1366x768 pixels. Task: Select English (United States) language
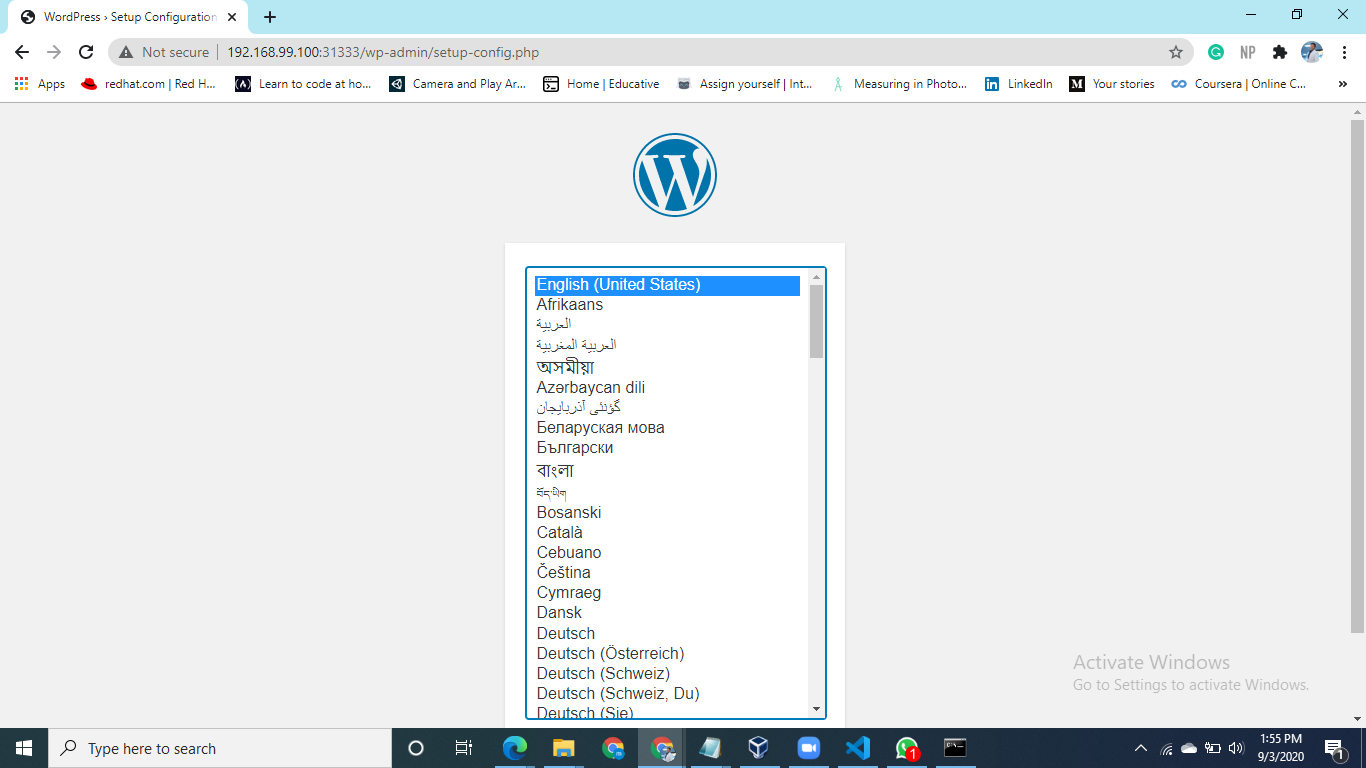click(667, 285)
